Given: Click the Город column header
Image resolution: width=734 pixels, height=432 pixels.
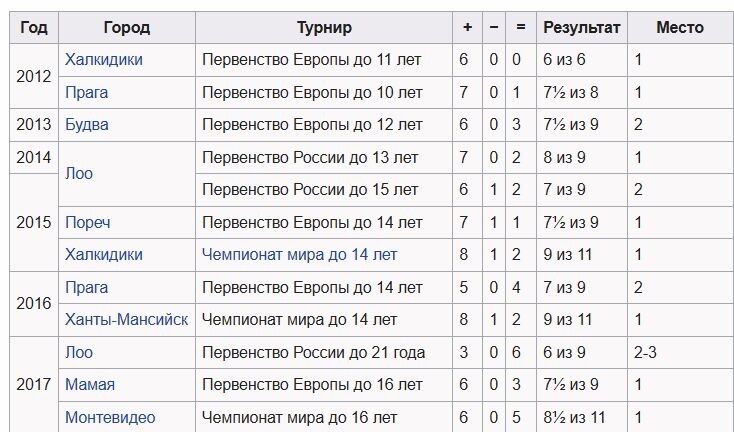Looking at the screenshot, I should (127, 28).
